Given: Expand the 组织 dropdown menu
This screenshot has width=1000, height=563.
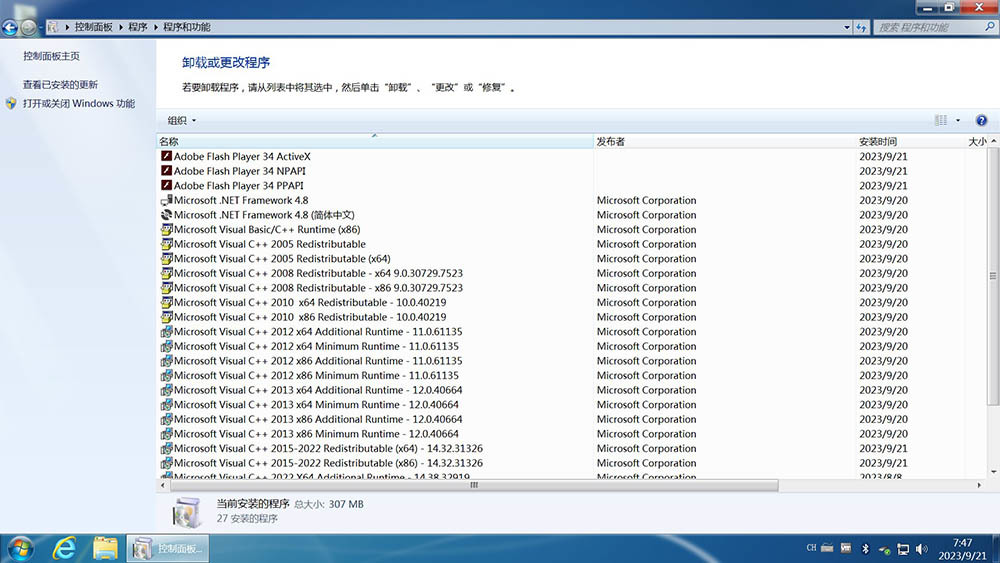Looking at the screenshot, I should (x=182, y=120).
